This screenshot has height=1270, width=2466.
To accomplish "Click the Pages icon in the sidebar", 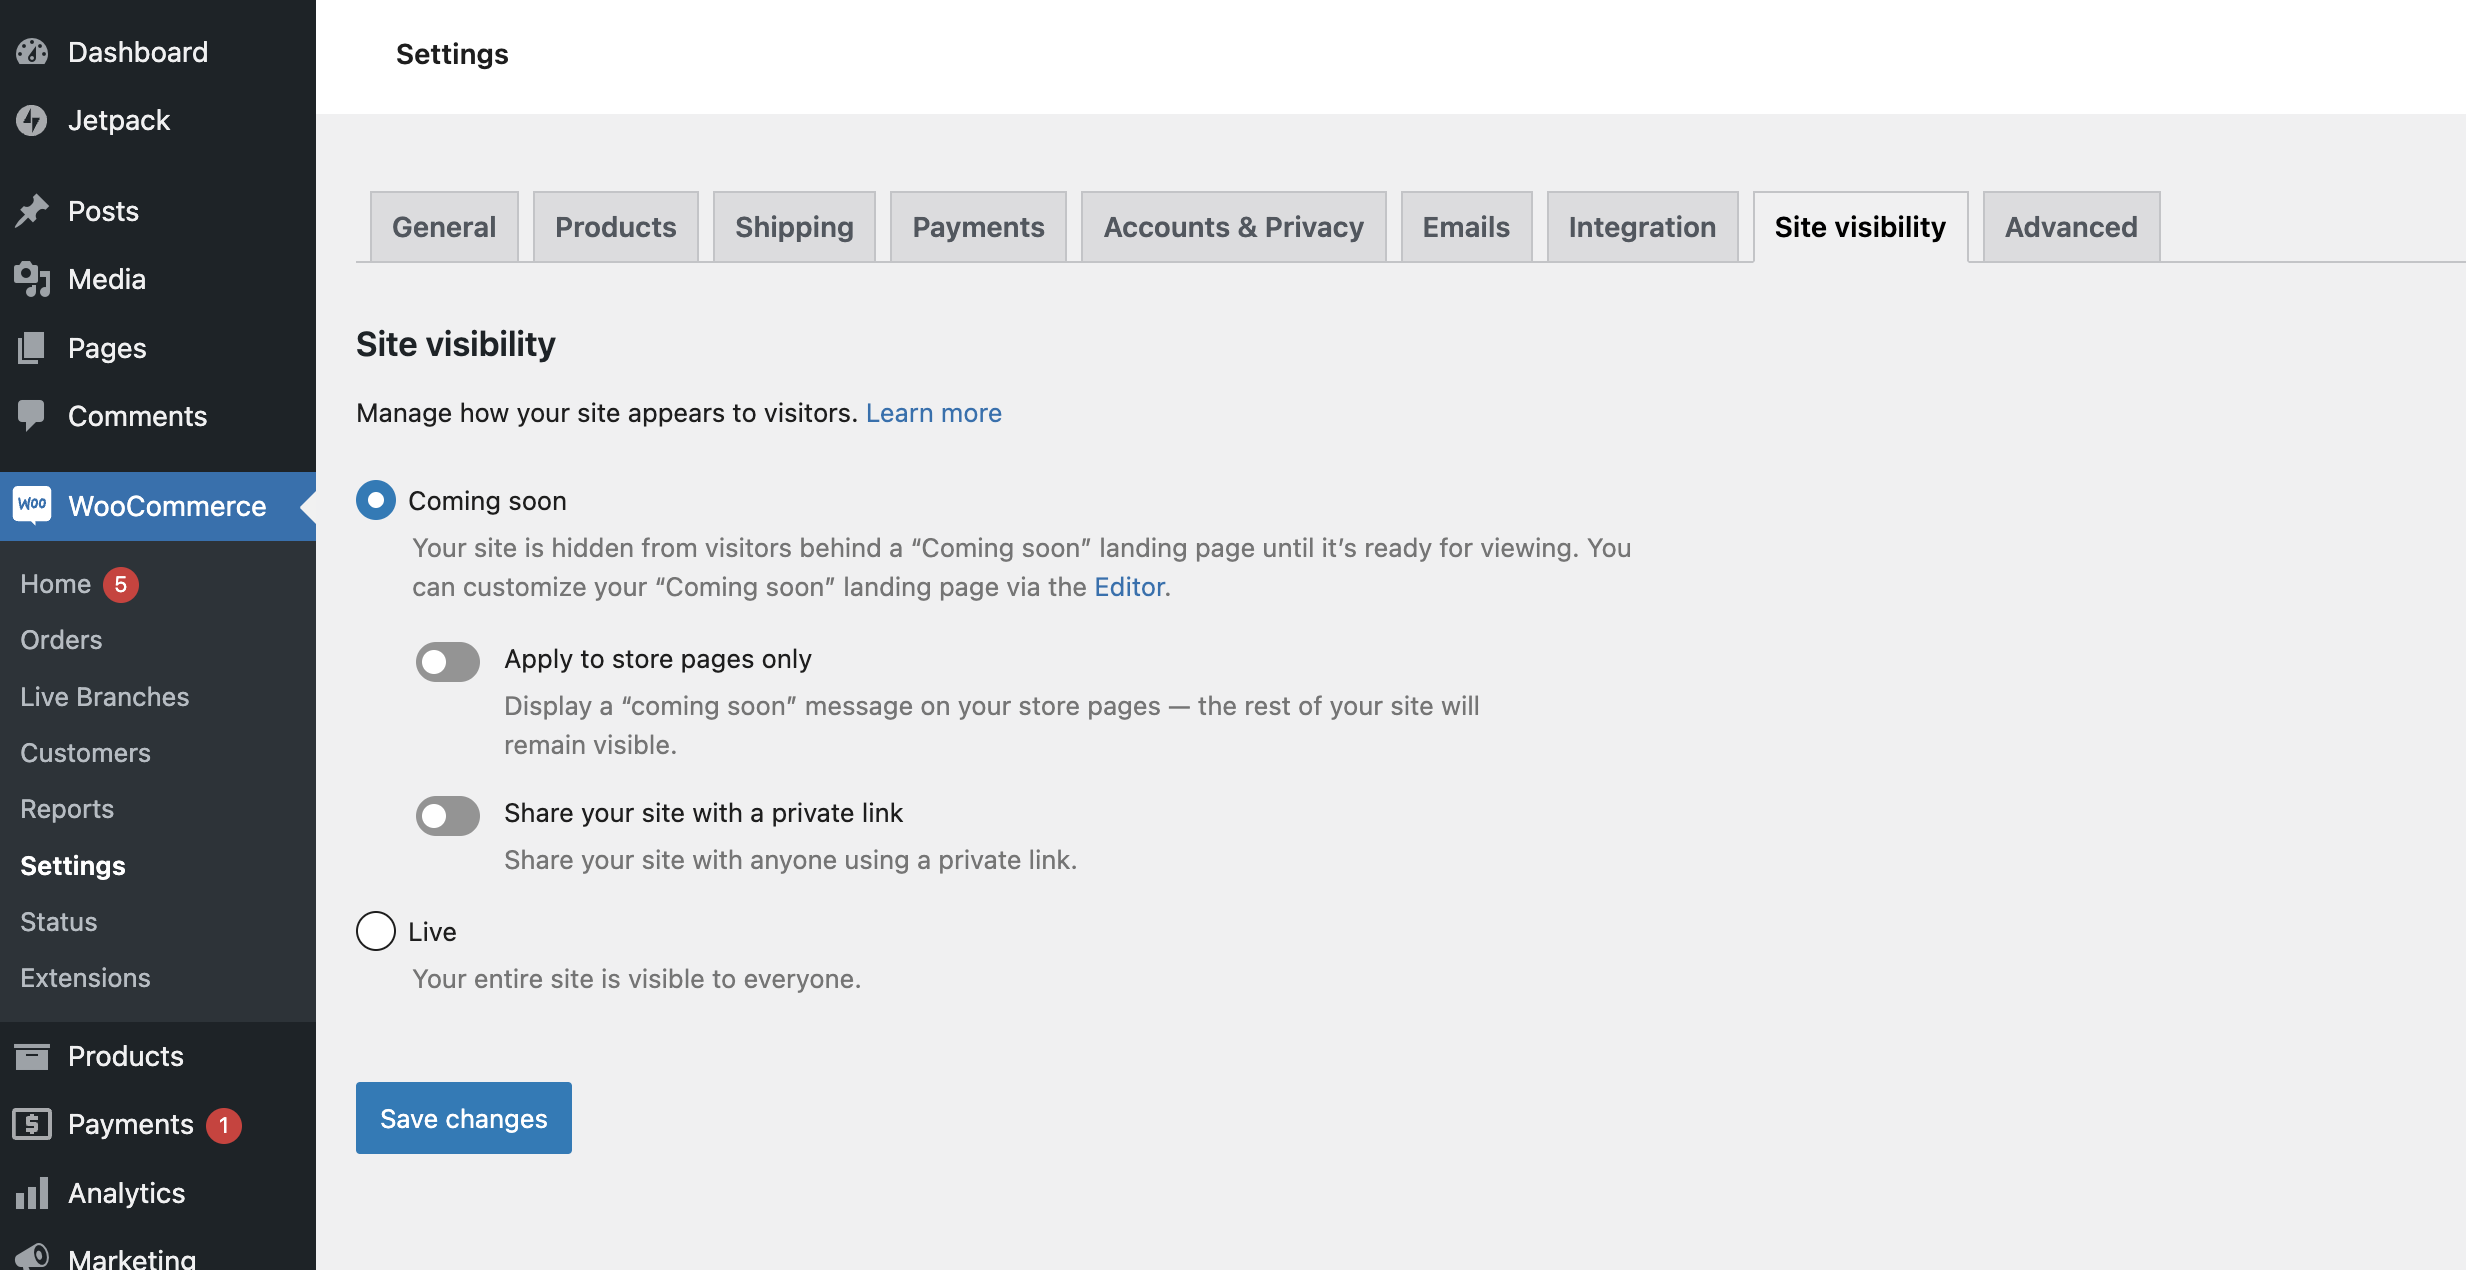I will pos(32,347).
